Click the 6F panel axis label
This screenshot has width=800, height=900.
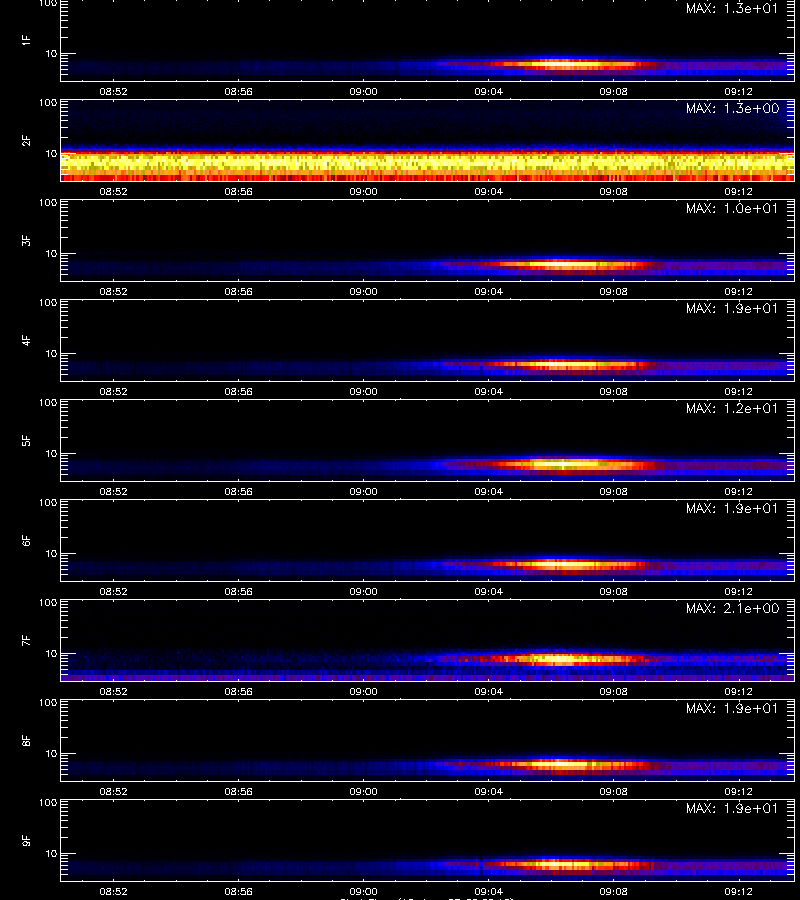(x=26, y=541)
